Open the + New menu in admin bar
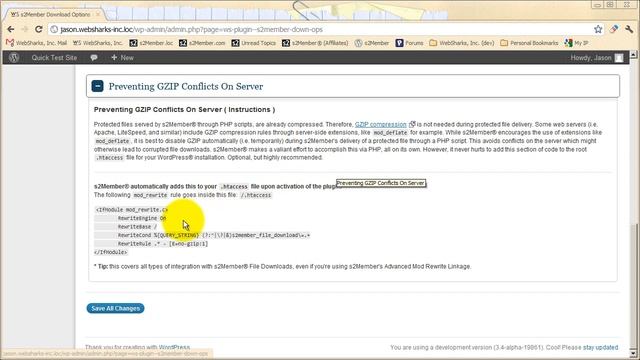The width and height of the screenshot is (640, 360). pyautogui.click(x=122, y=58)
